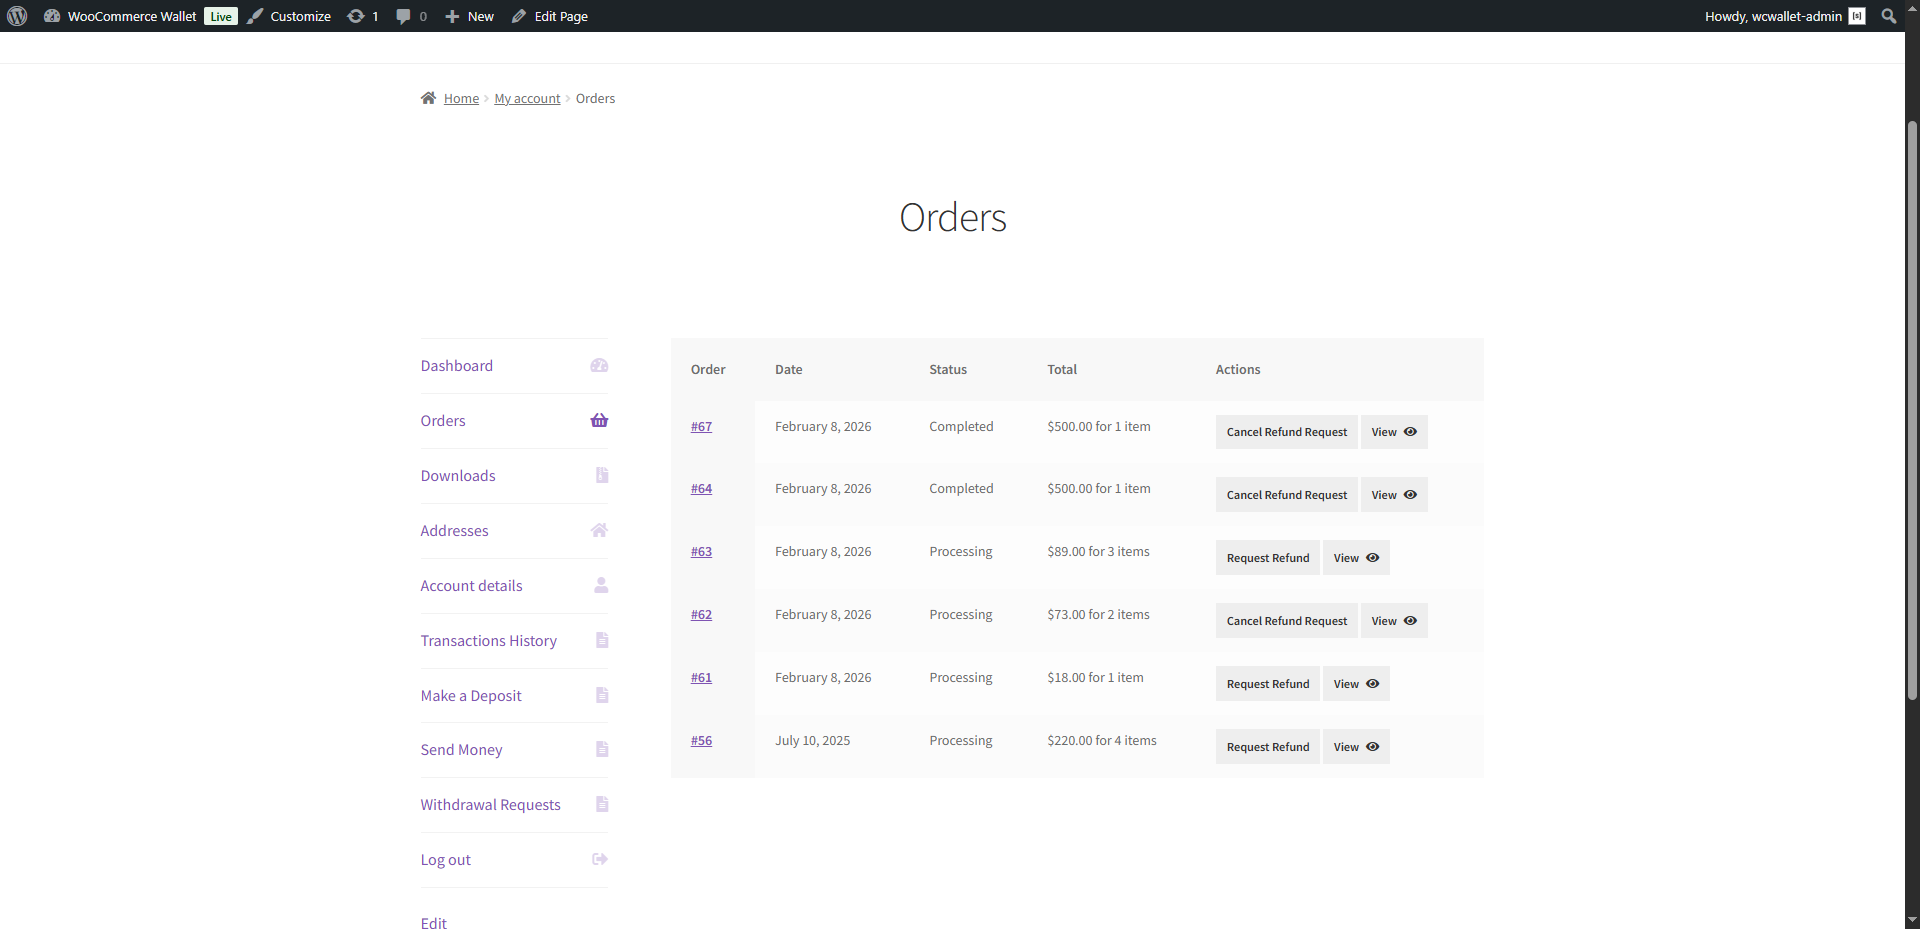Open WooCommerce Wallet site menu

click(131, 16)
